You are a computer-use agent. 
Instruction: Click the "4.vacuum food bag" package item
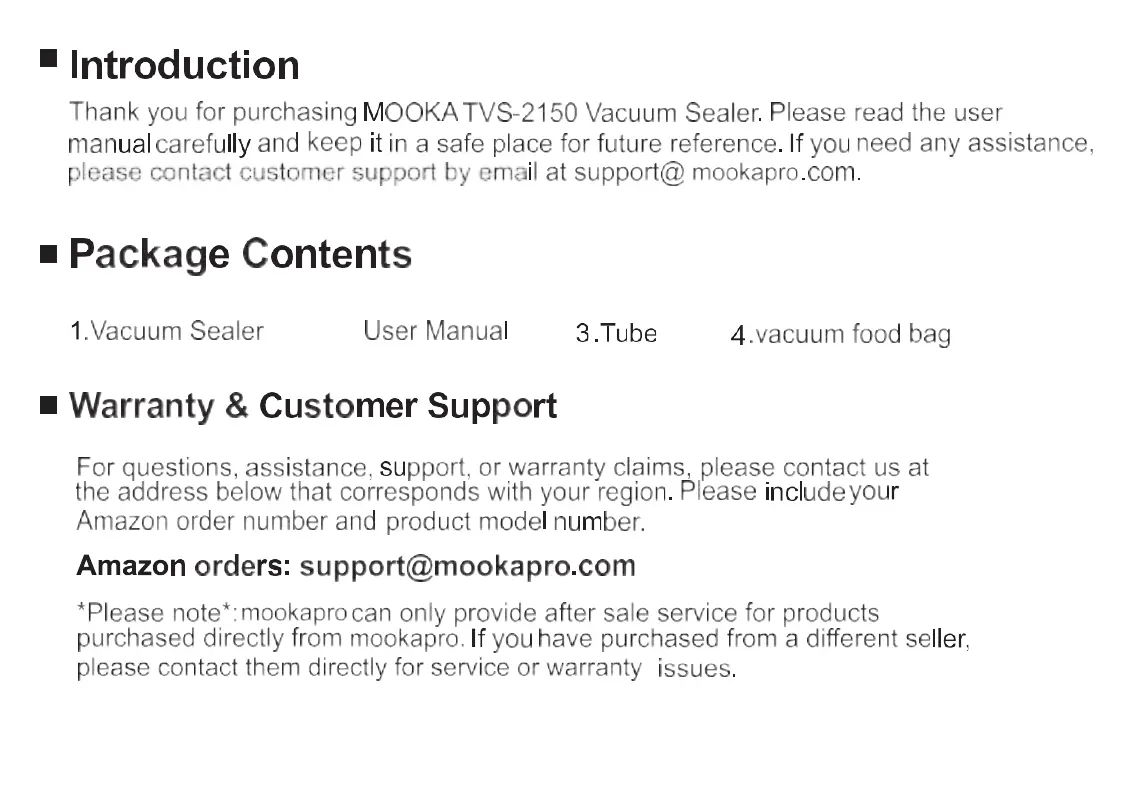tap(840, 334)
